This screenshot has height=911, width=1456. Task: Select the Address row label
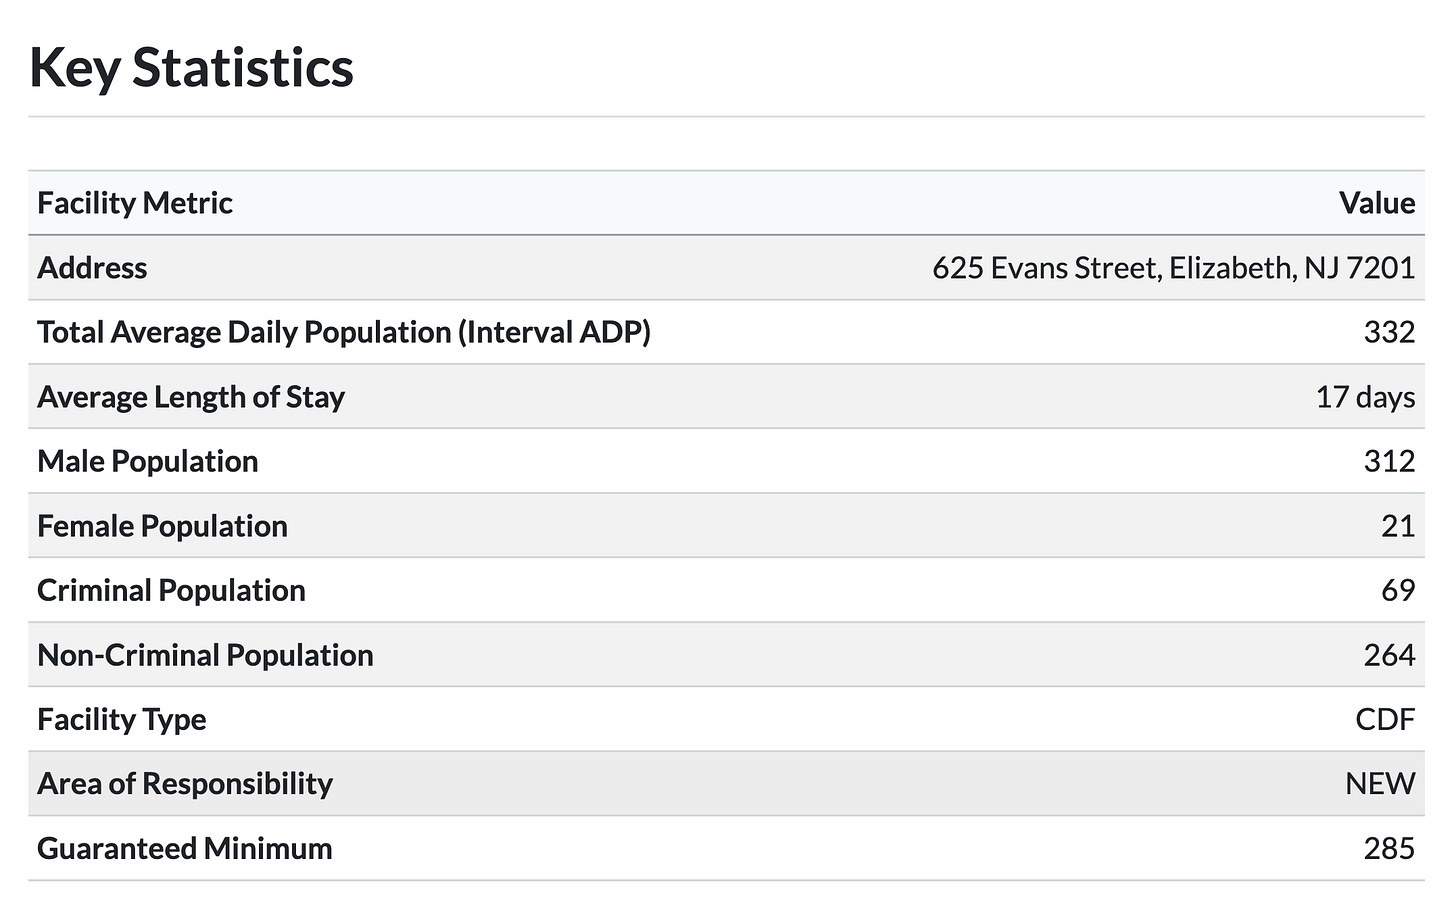click(92, 268)
